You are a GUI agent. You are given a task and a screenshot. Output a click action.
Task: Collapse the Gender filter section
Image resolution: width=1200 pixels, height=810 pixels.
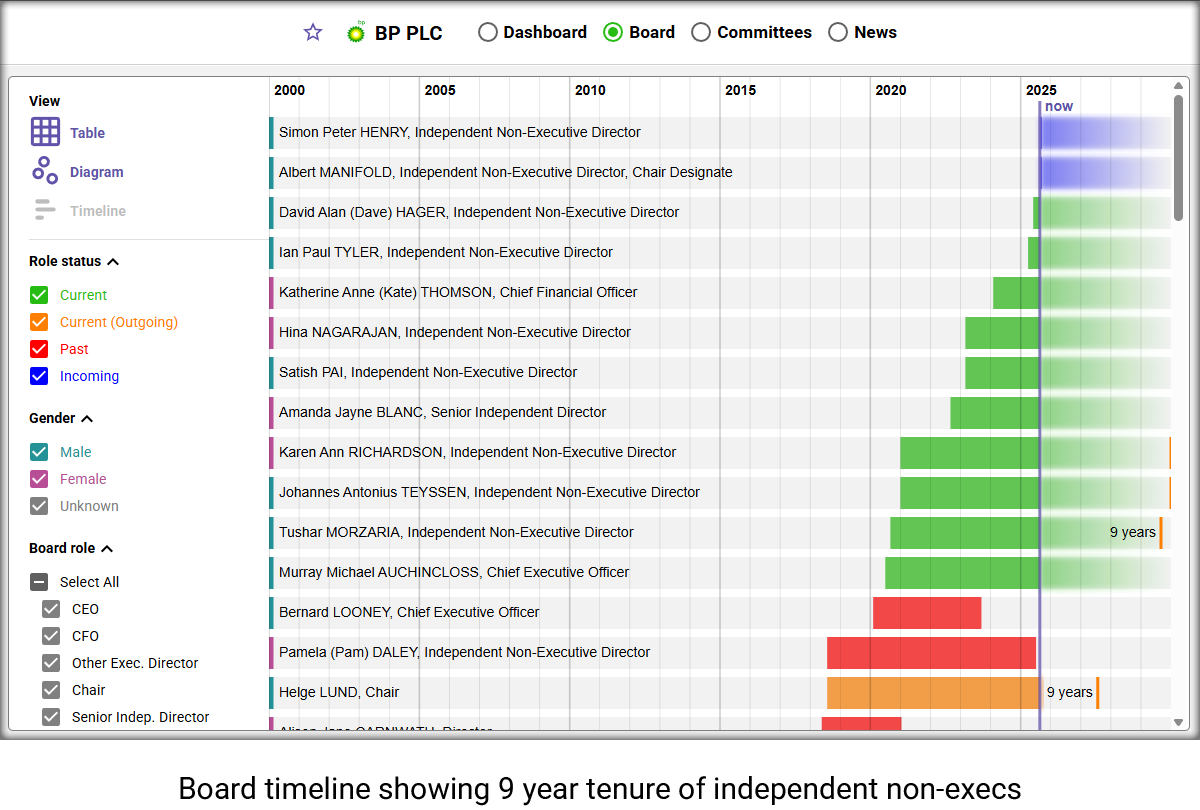[x=87, y=418]
